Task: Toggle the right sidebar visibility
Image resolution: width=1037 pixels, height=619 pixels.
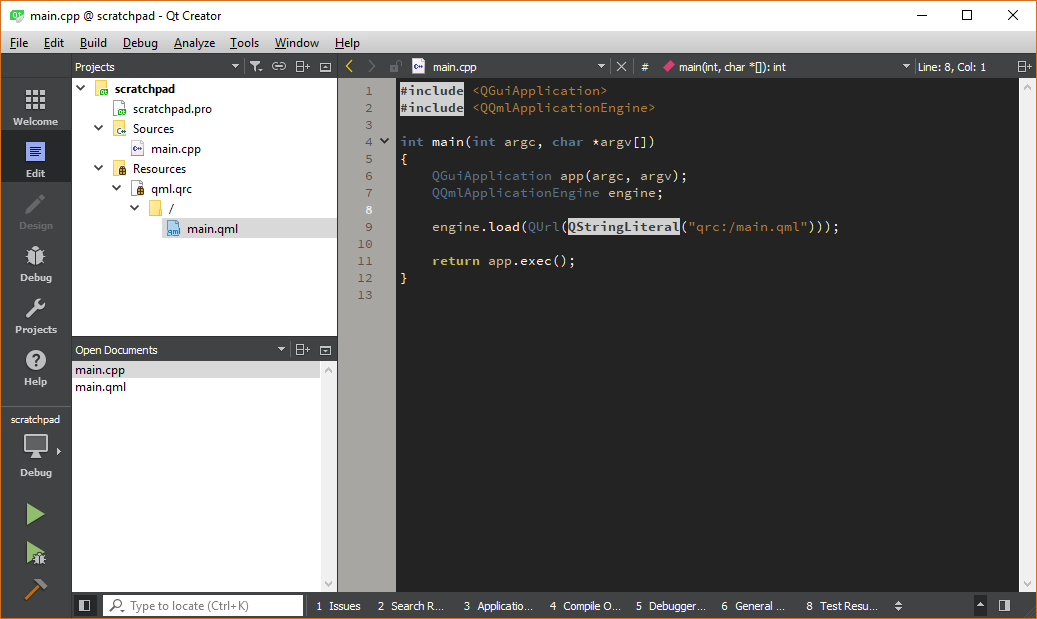Action: (x=1005, y=606)
